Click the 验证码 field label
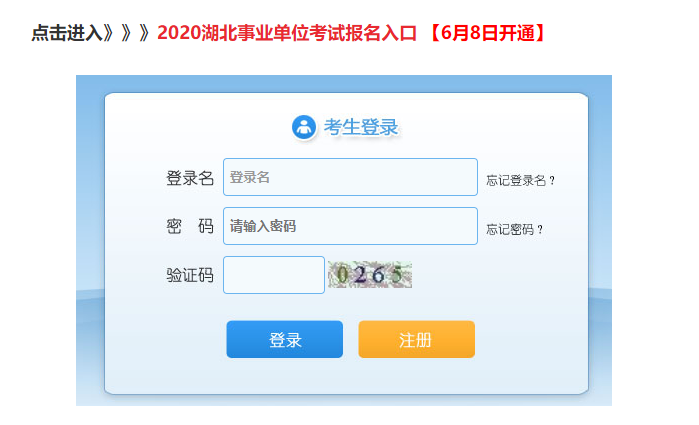 190,275
